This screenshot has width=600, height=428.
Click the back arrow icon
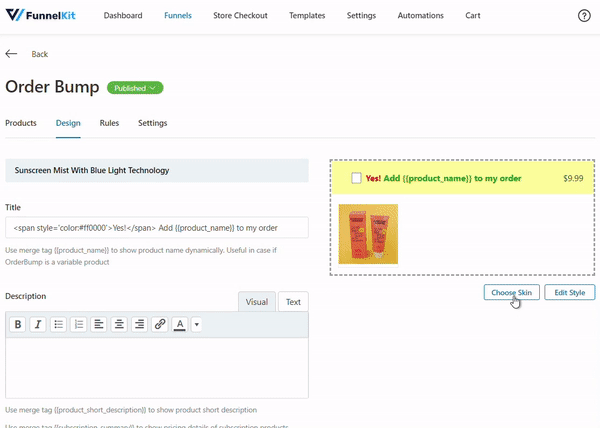11,54
